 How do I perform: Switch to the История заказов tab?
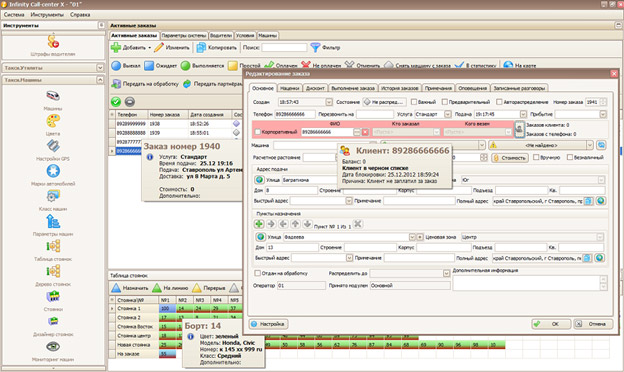tap(399, 88)
